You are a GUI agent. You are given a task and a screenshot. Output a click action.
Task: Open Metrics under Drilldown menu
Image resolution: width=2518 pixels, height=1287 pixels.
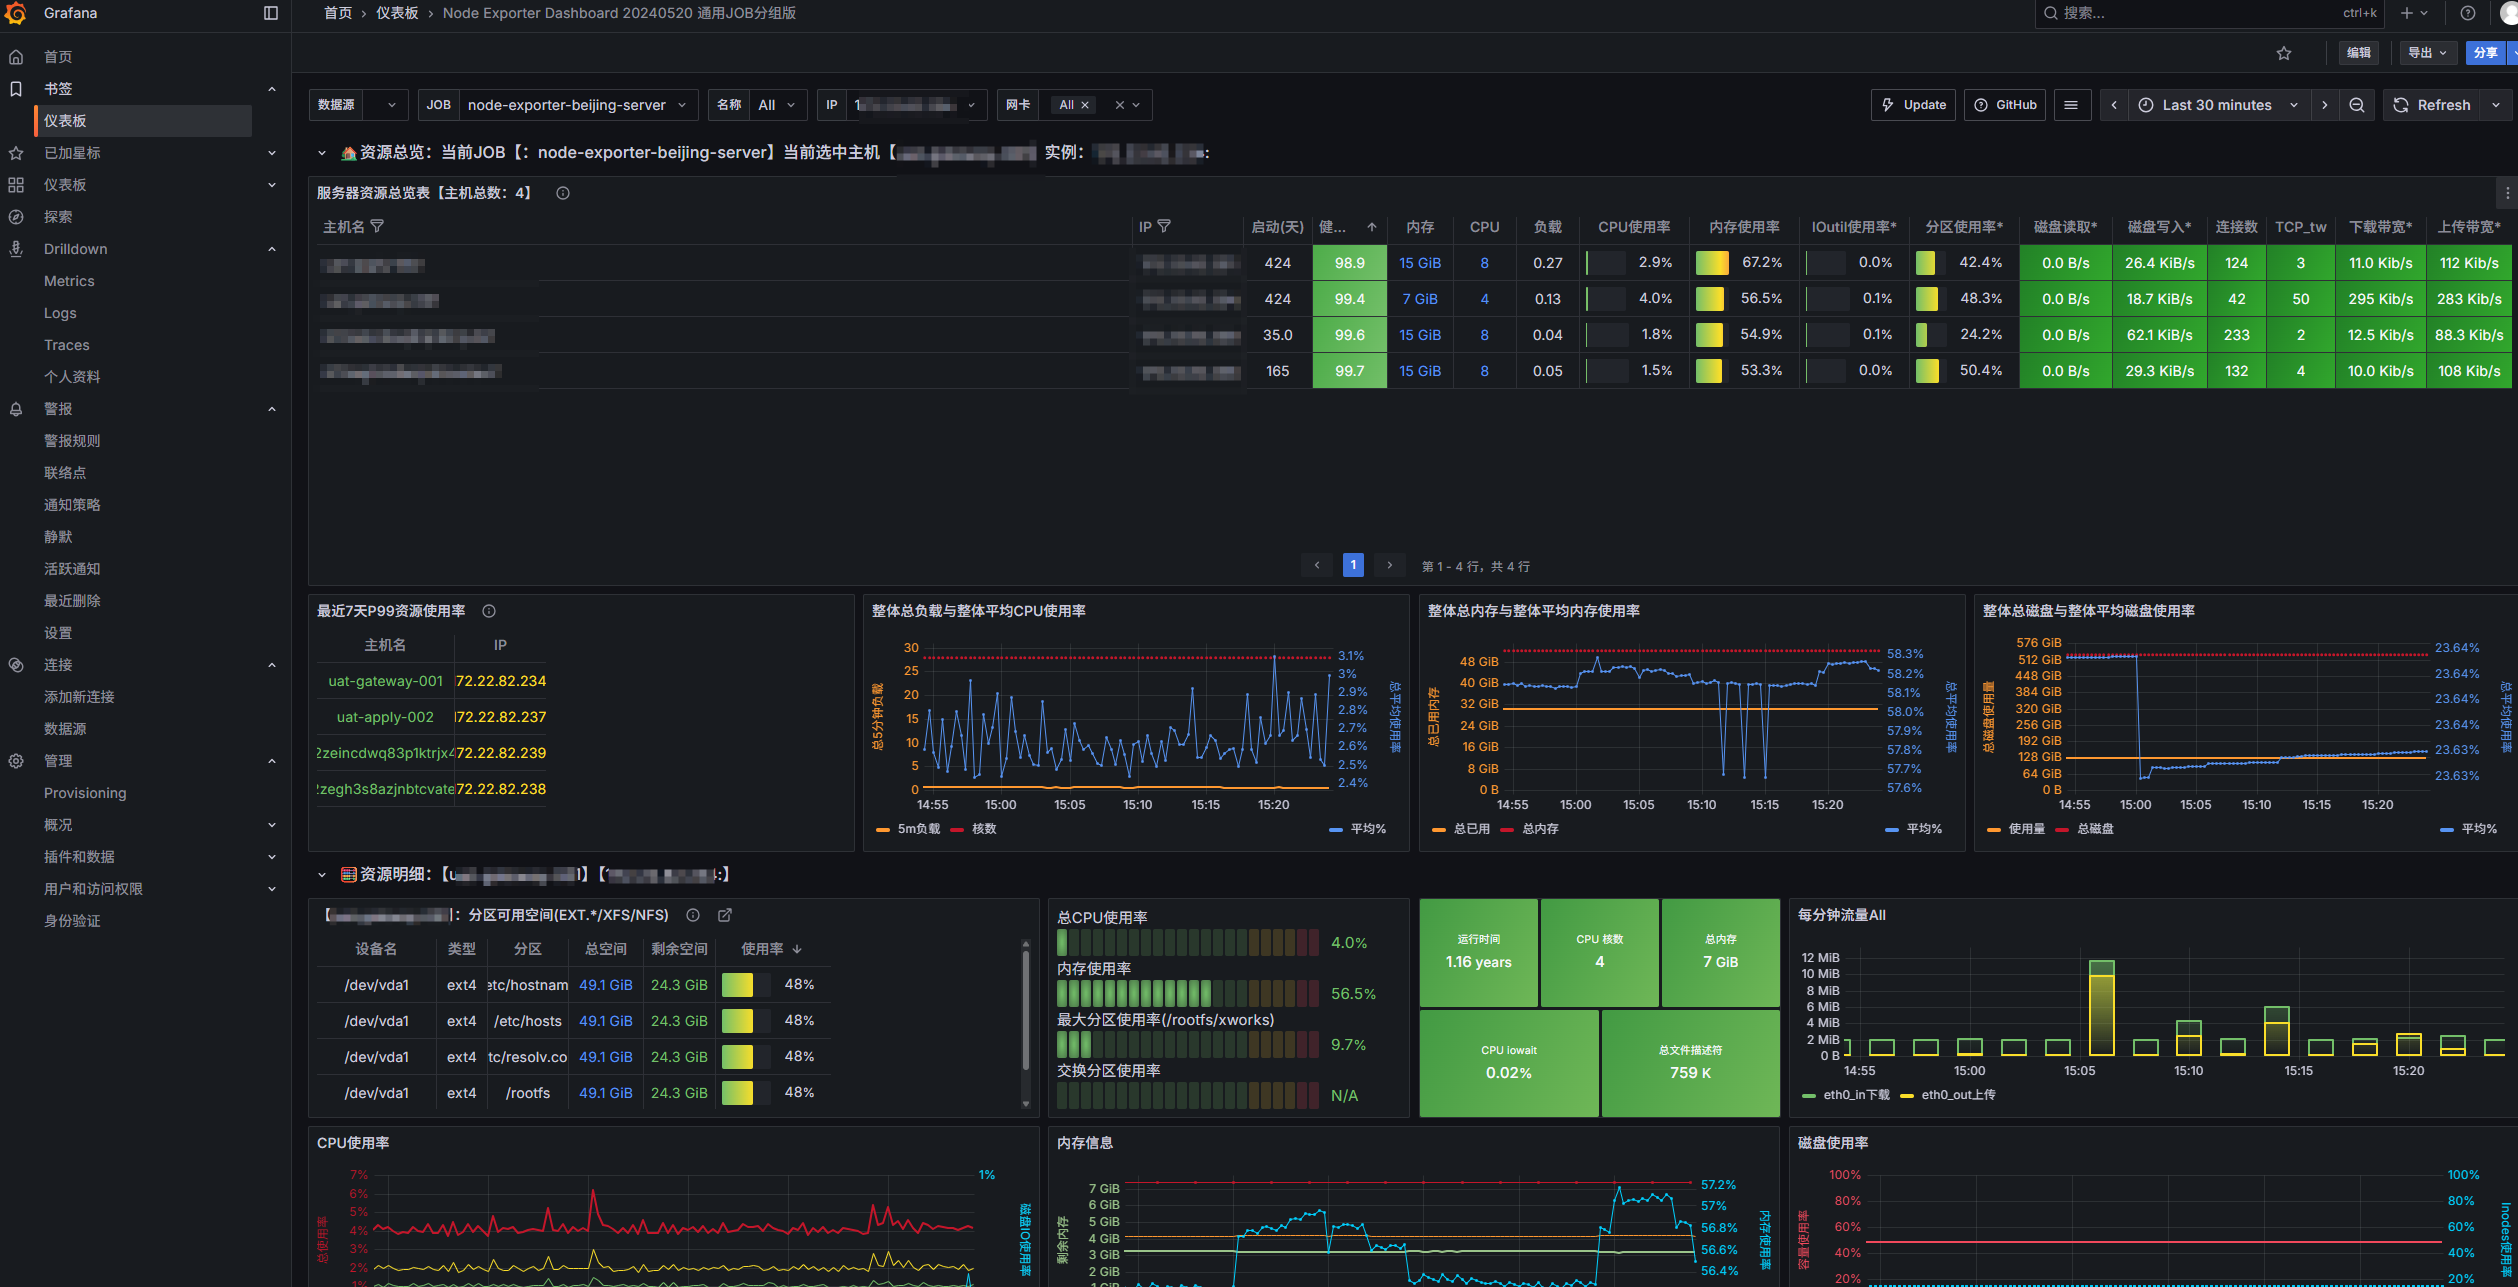[x=69, y=281]
